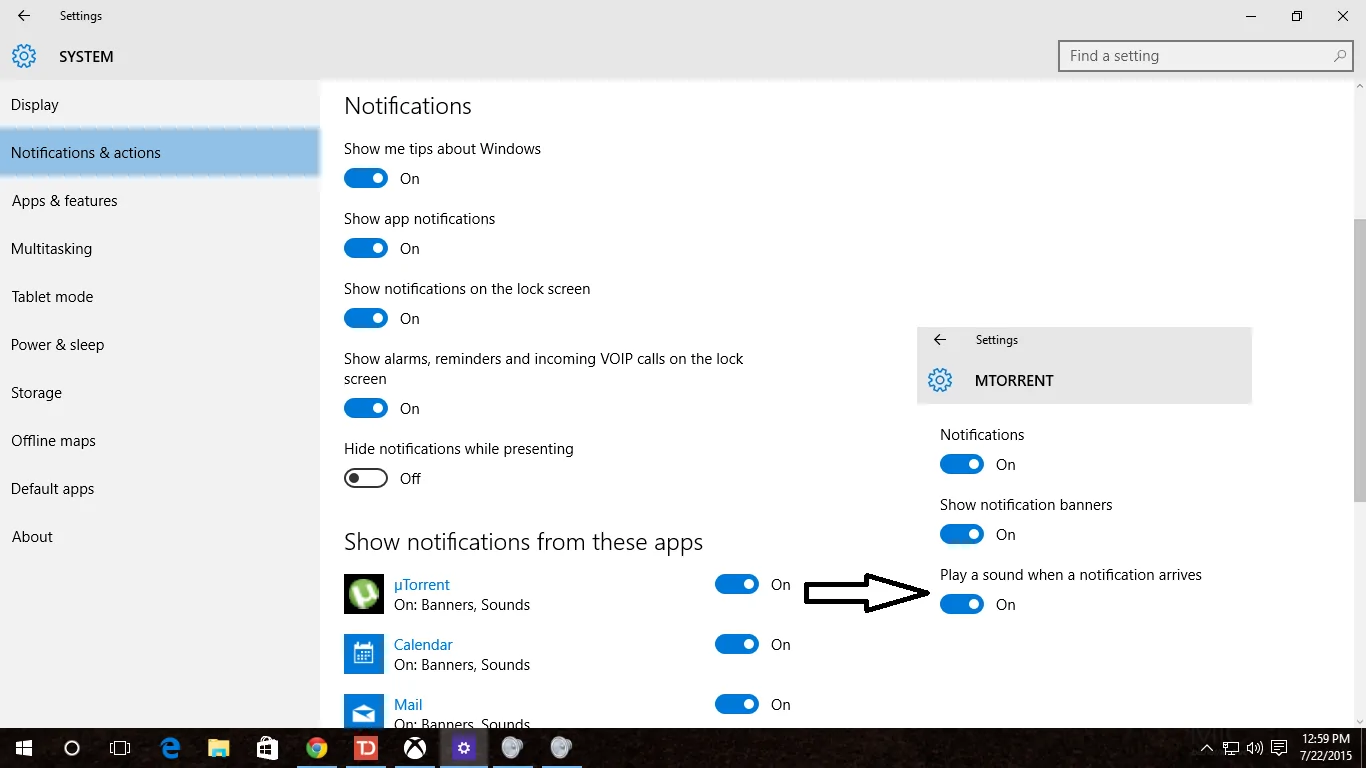Viewport: 1366px width, 768px height.
Task: Open Default apps section
Action: 160,488
